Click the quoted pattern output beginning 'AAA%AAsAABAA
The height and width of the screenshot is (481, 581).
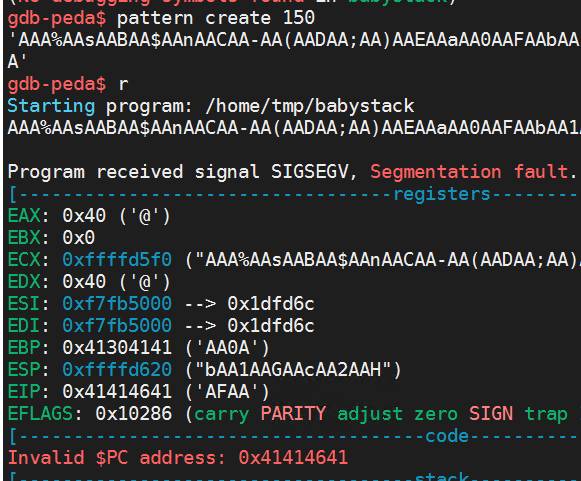pos(294,40)
